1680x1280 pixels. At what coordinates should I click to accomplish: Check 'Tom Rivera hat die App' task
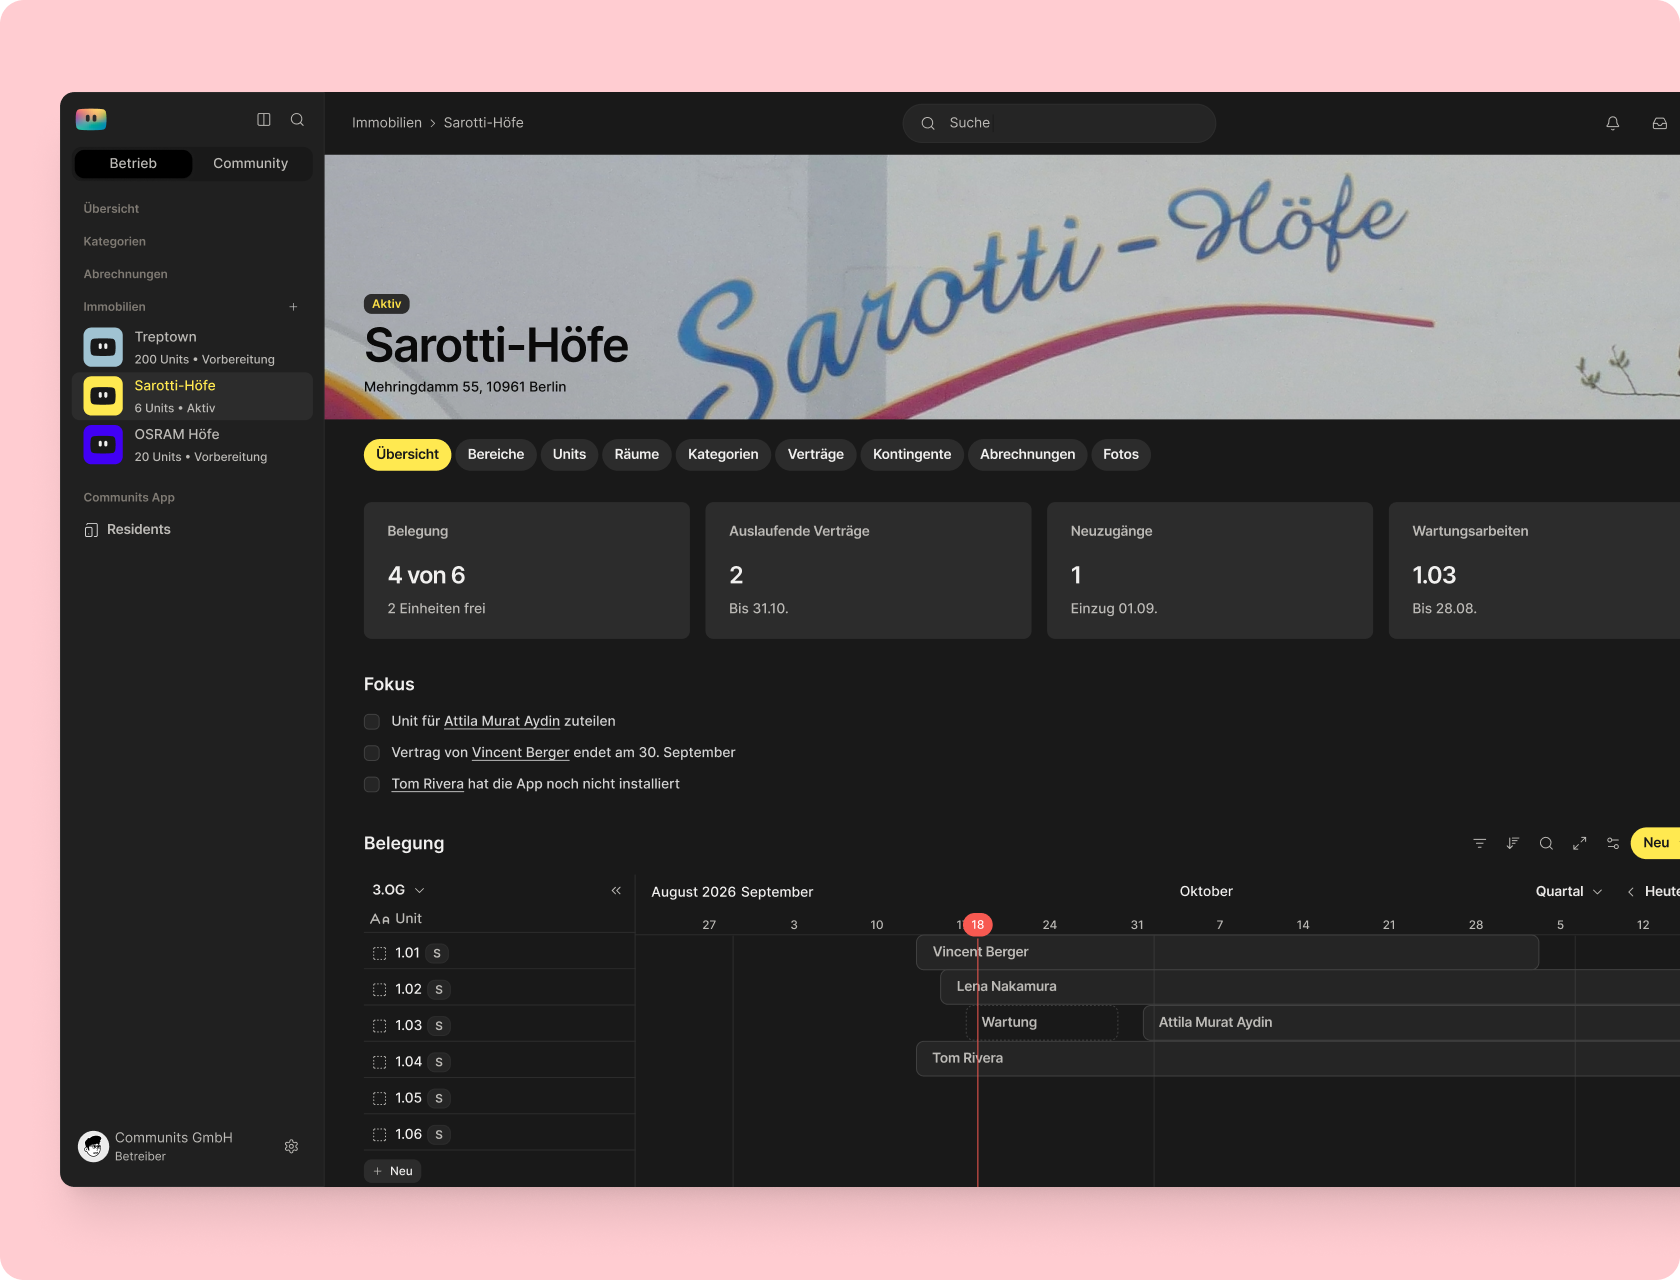372,784
